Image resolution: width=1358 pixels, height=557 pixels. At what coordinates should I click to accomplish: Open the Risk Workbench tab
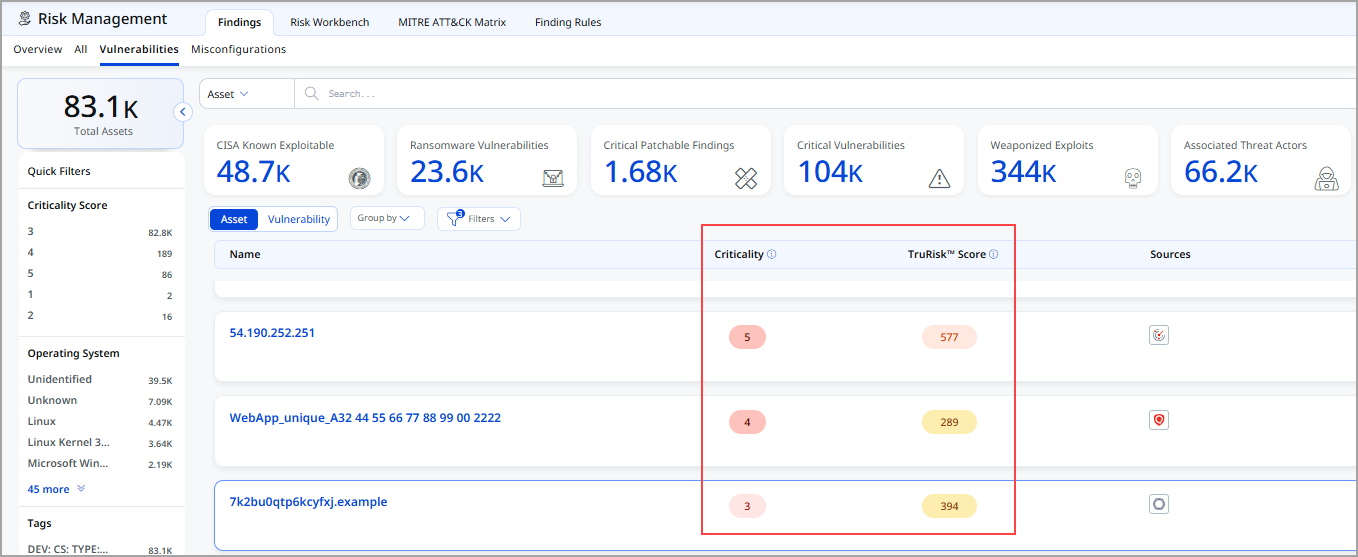tap(329, 22)
